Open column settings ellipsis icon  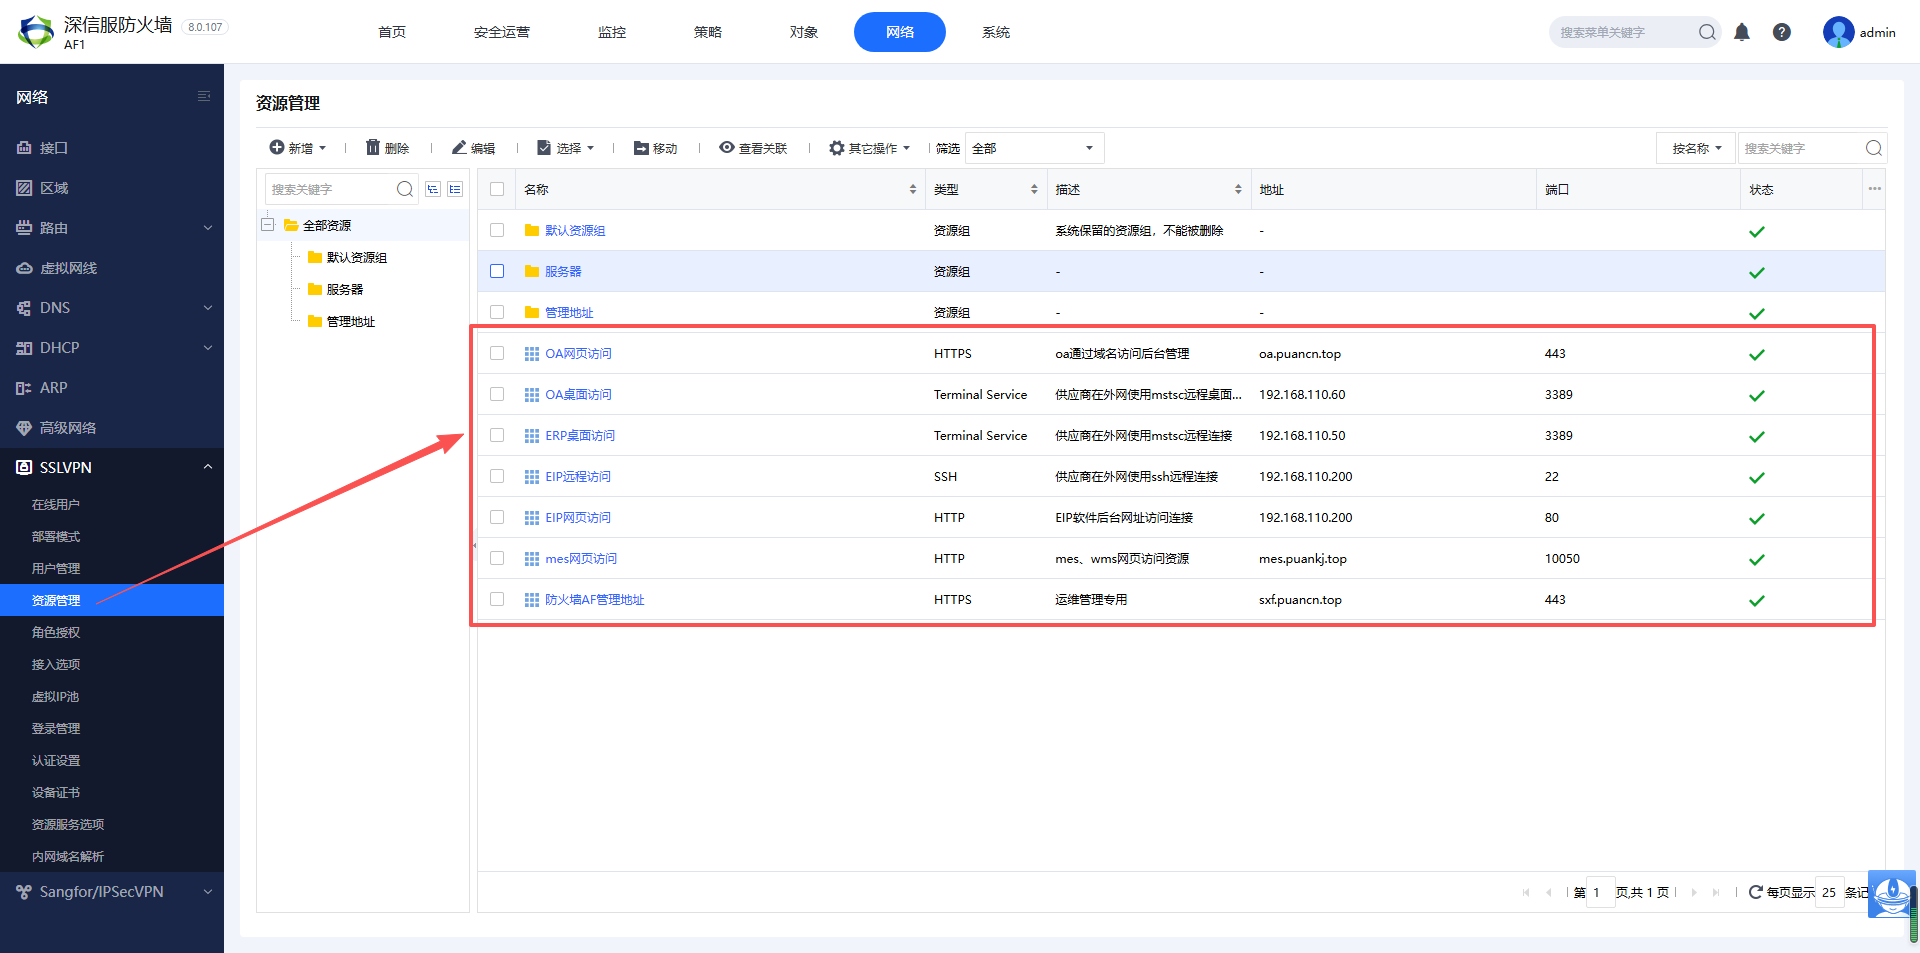1875,189
